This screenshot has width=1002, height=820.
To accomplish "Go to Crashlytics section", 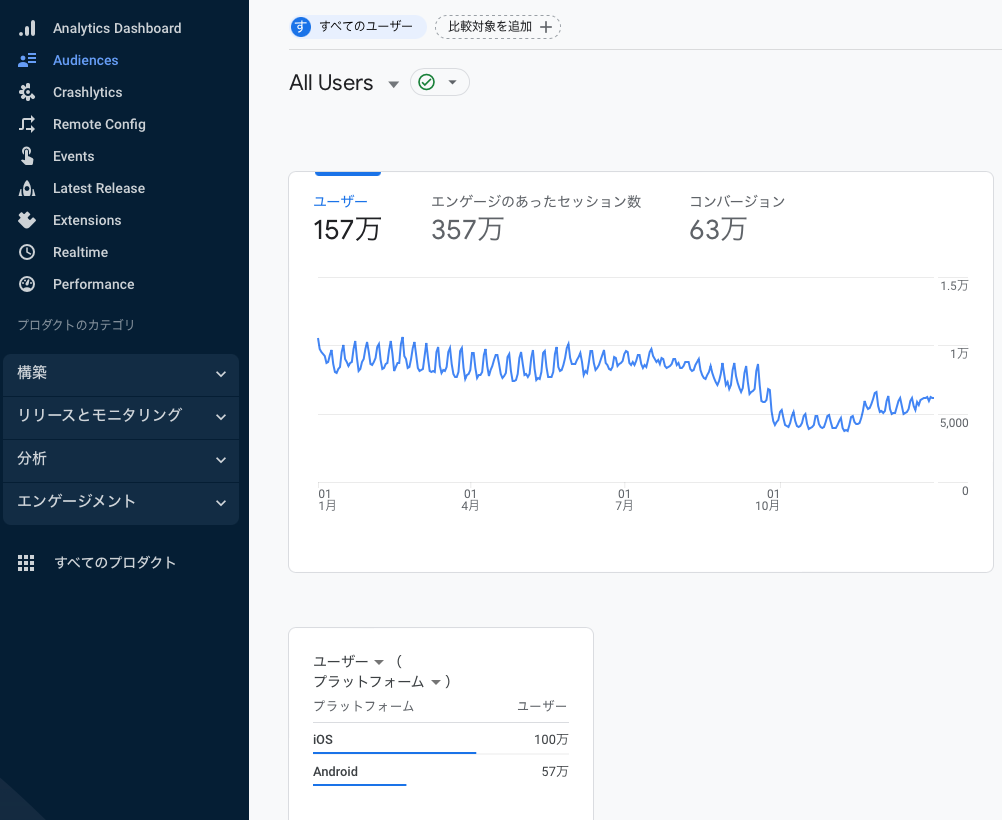I will pos(88,92).
